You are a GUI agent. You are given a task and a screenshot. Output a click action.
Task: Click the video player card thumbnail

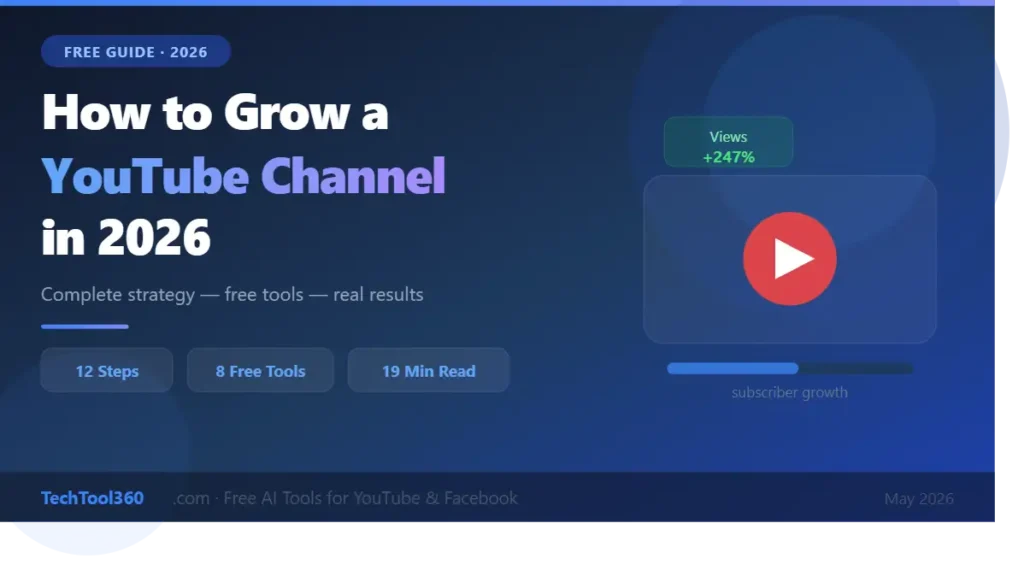click(x=790, y=259)
